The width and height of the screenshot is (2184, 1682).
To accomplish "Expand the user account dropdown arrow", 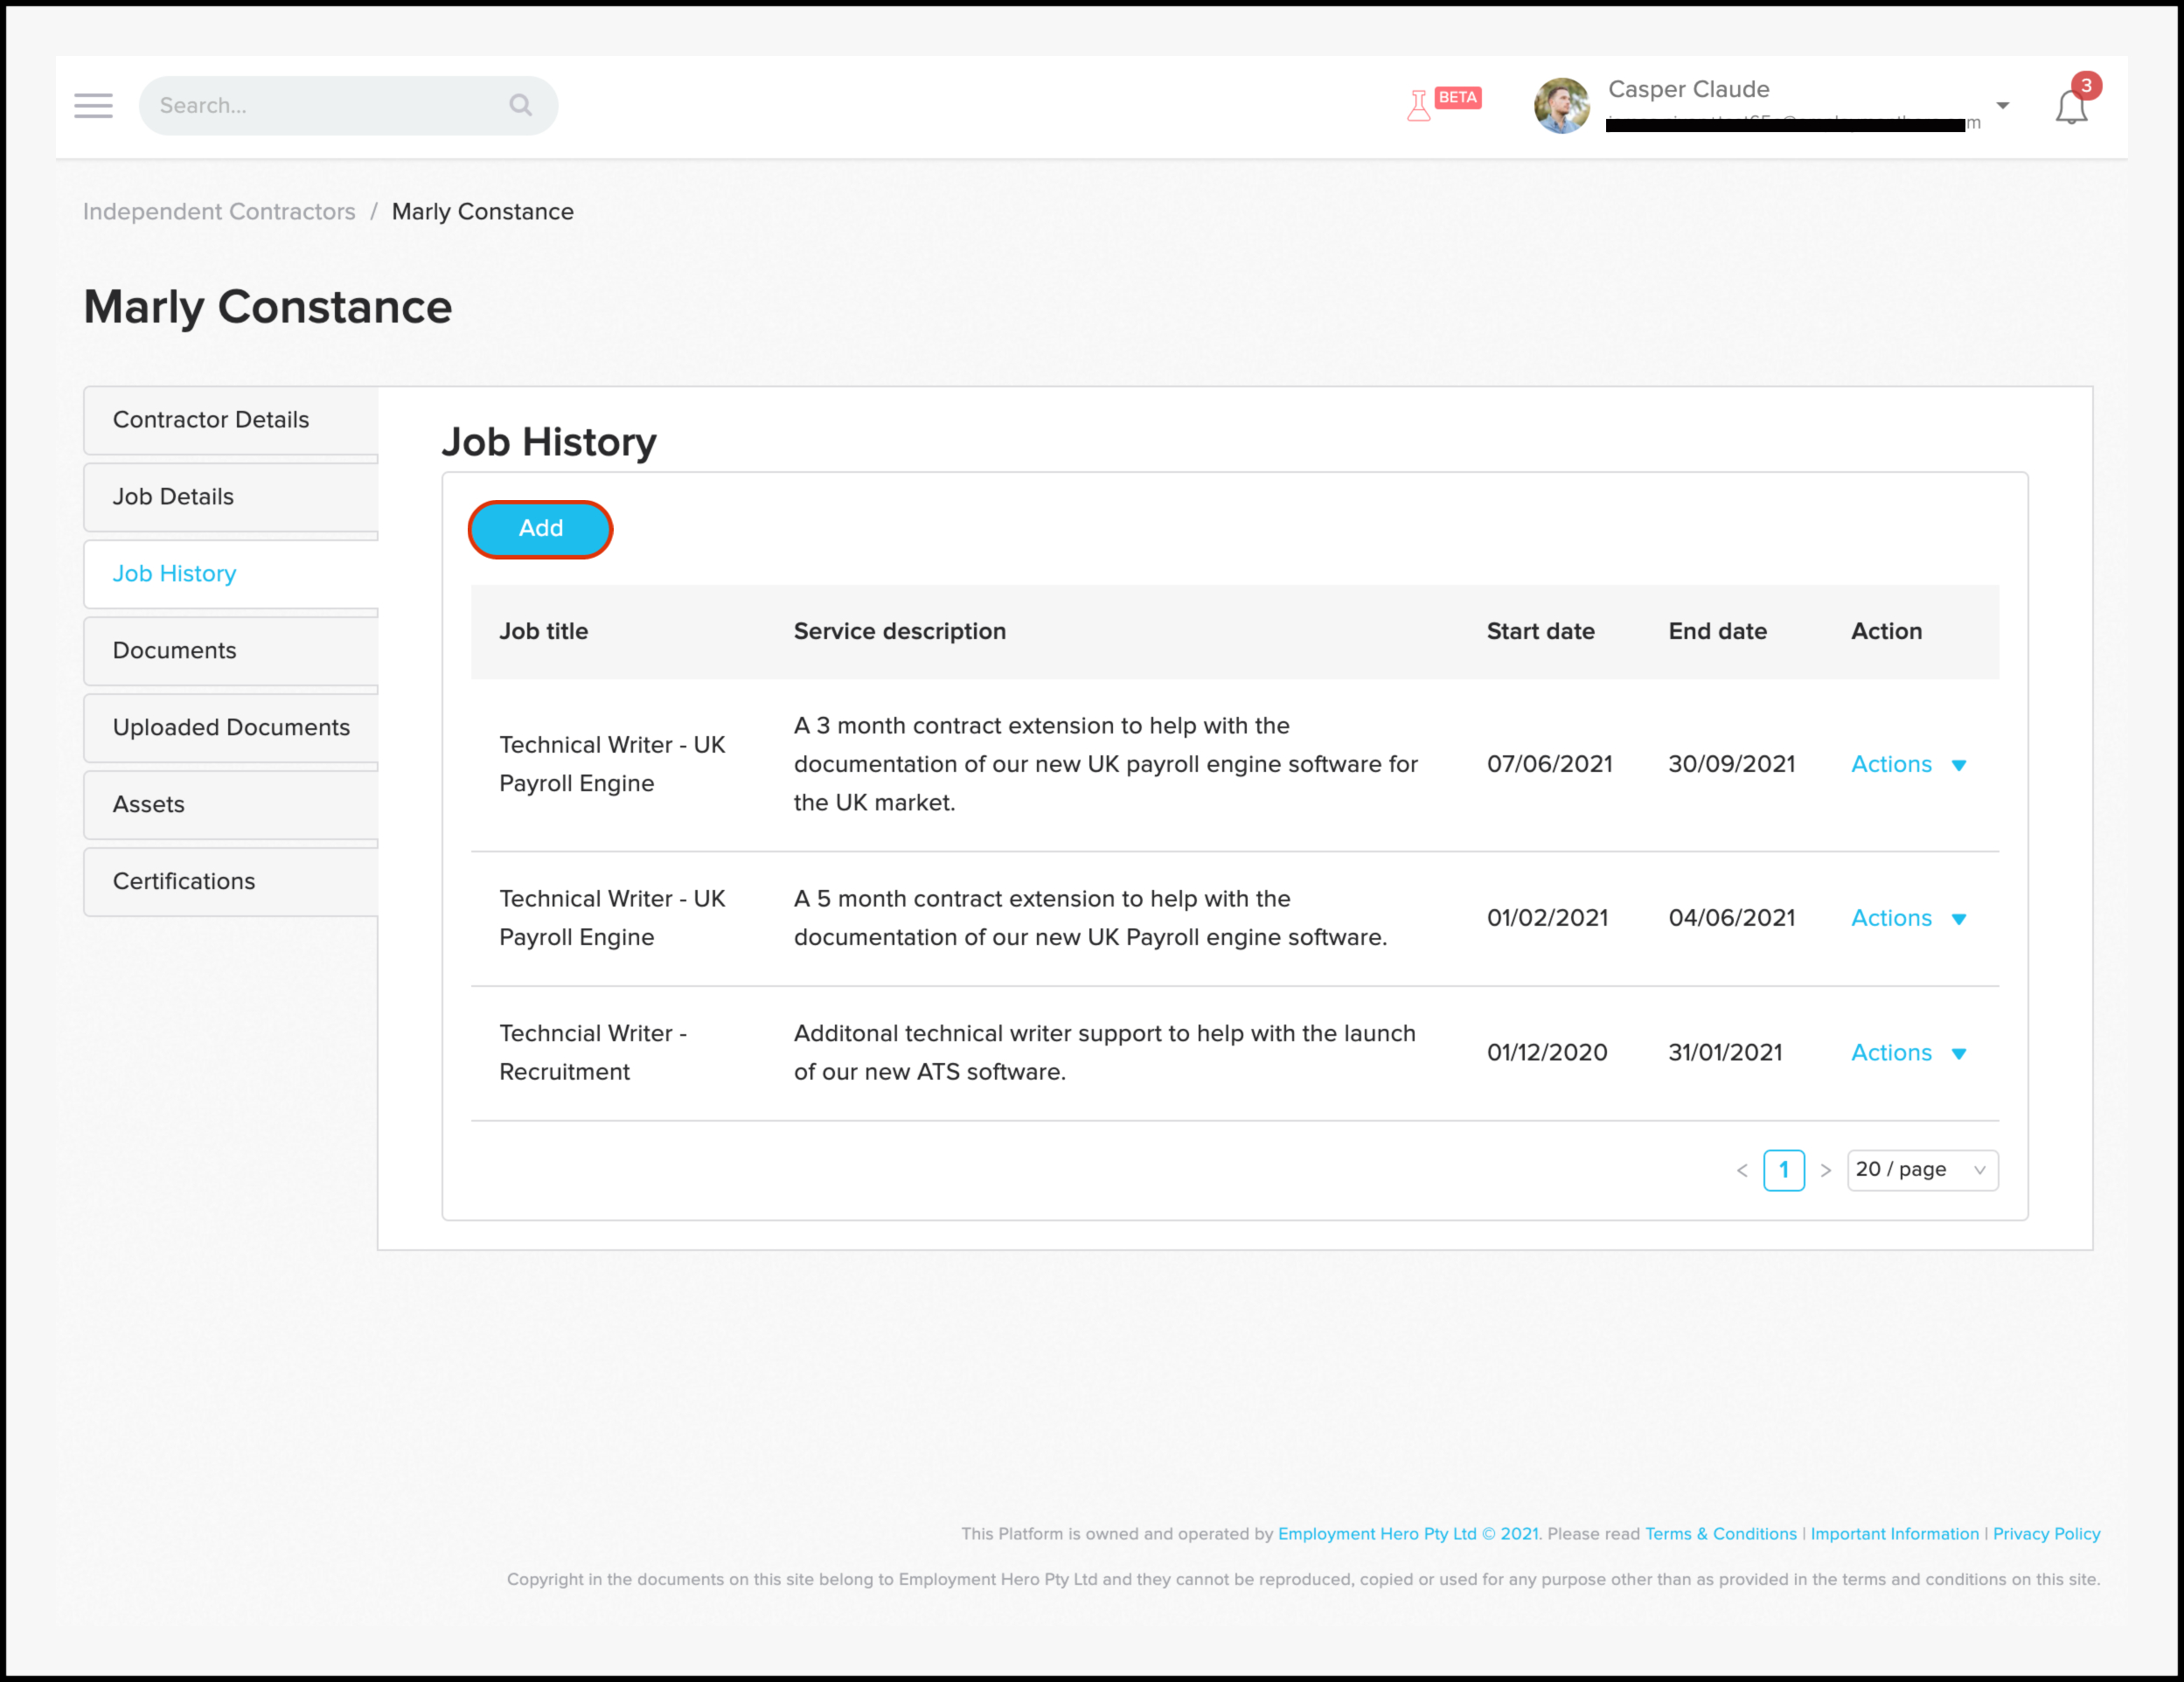I will point(2002,105).
